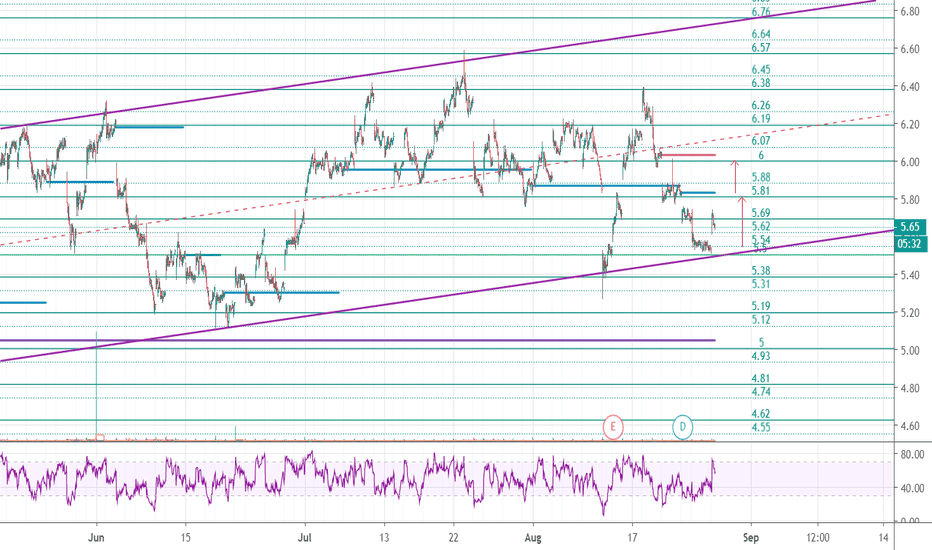The width and height of the screenshot is (932, 550).
Task: Select the 5.12 level label
Action: (761, 320)
